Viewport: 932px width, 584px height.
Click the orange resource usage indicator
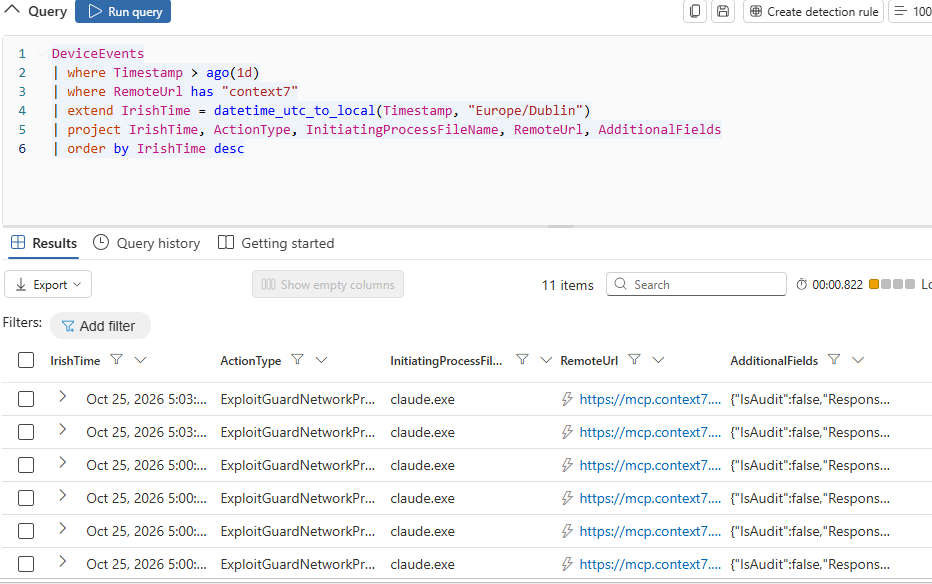coord(874,284)
